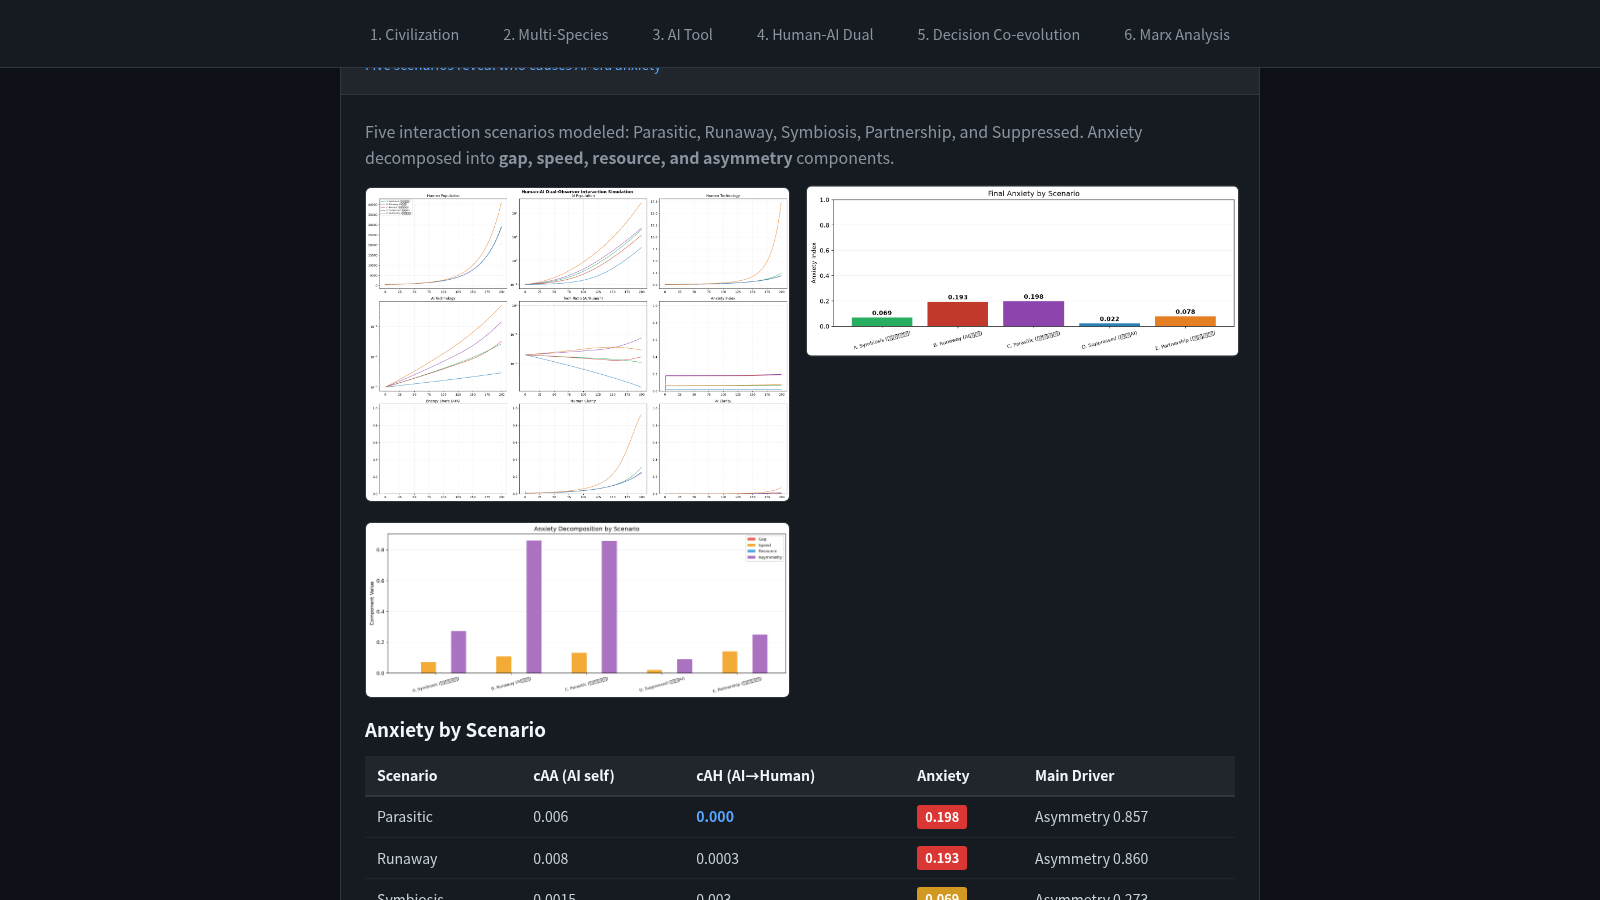Open the Final Anxiety by Scenario chart
The width and height of the screenshot is (1600, 900).
(1022, 271)
